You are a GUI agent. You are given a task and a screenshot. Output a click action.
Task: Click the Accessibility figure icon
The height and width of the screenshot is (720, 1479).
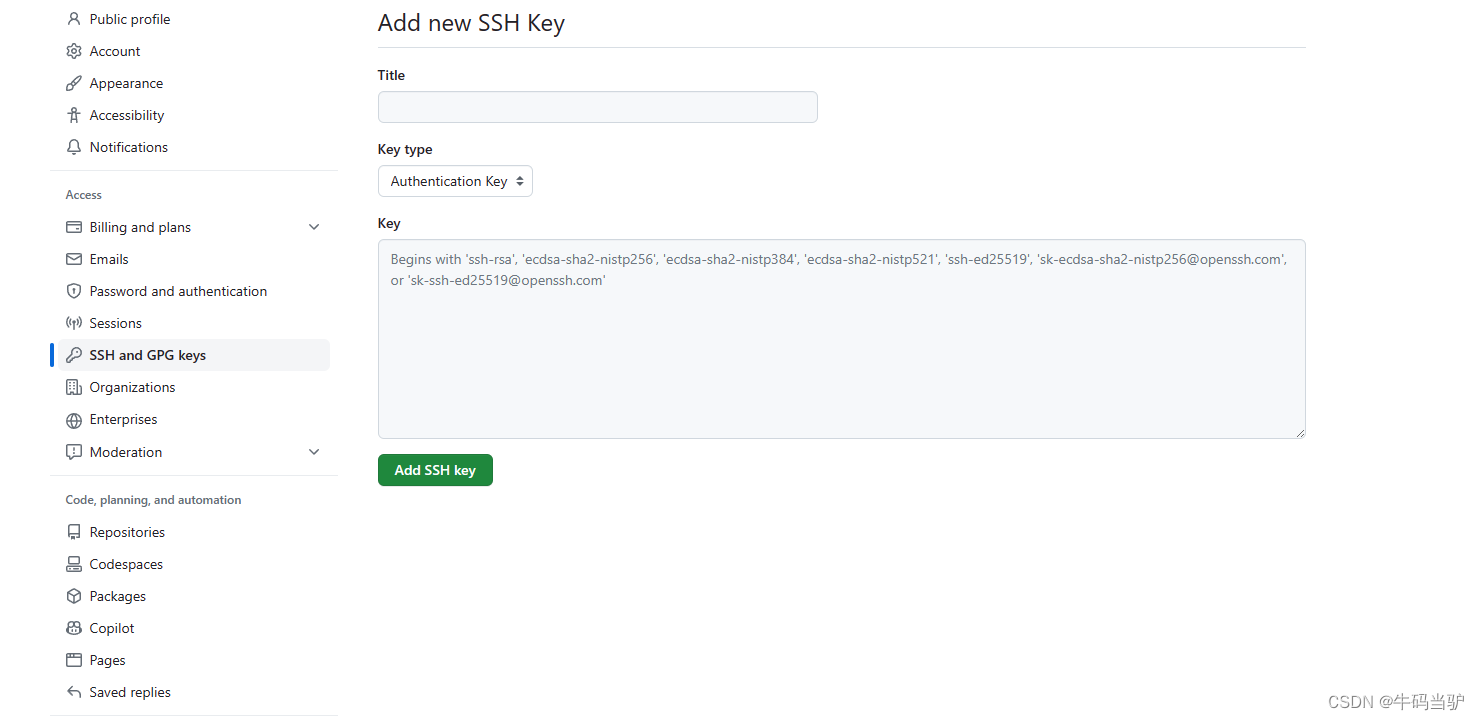click(74, 115)
